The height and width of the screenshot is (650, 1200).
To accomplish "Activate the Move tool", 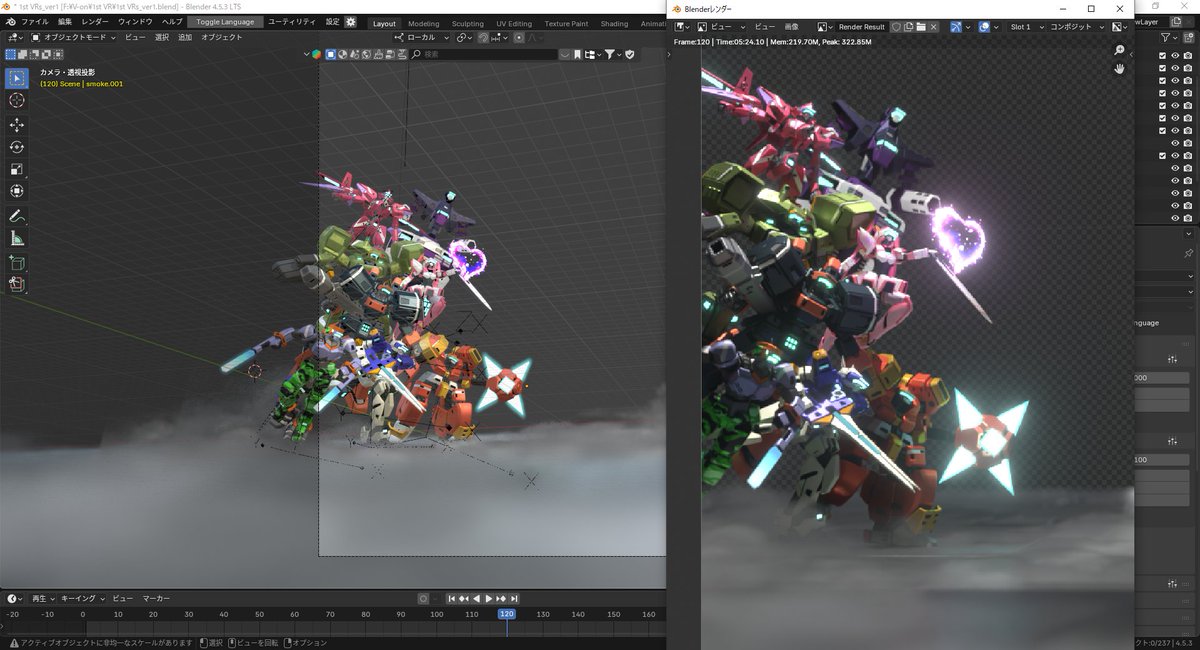I will [x=16, y=125].
